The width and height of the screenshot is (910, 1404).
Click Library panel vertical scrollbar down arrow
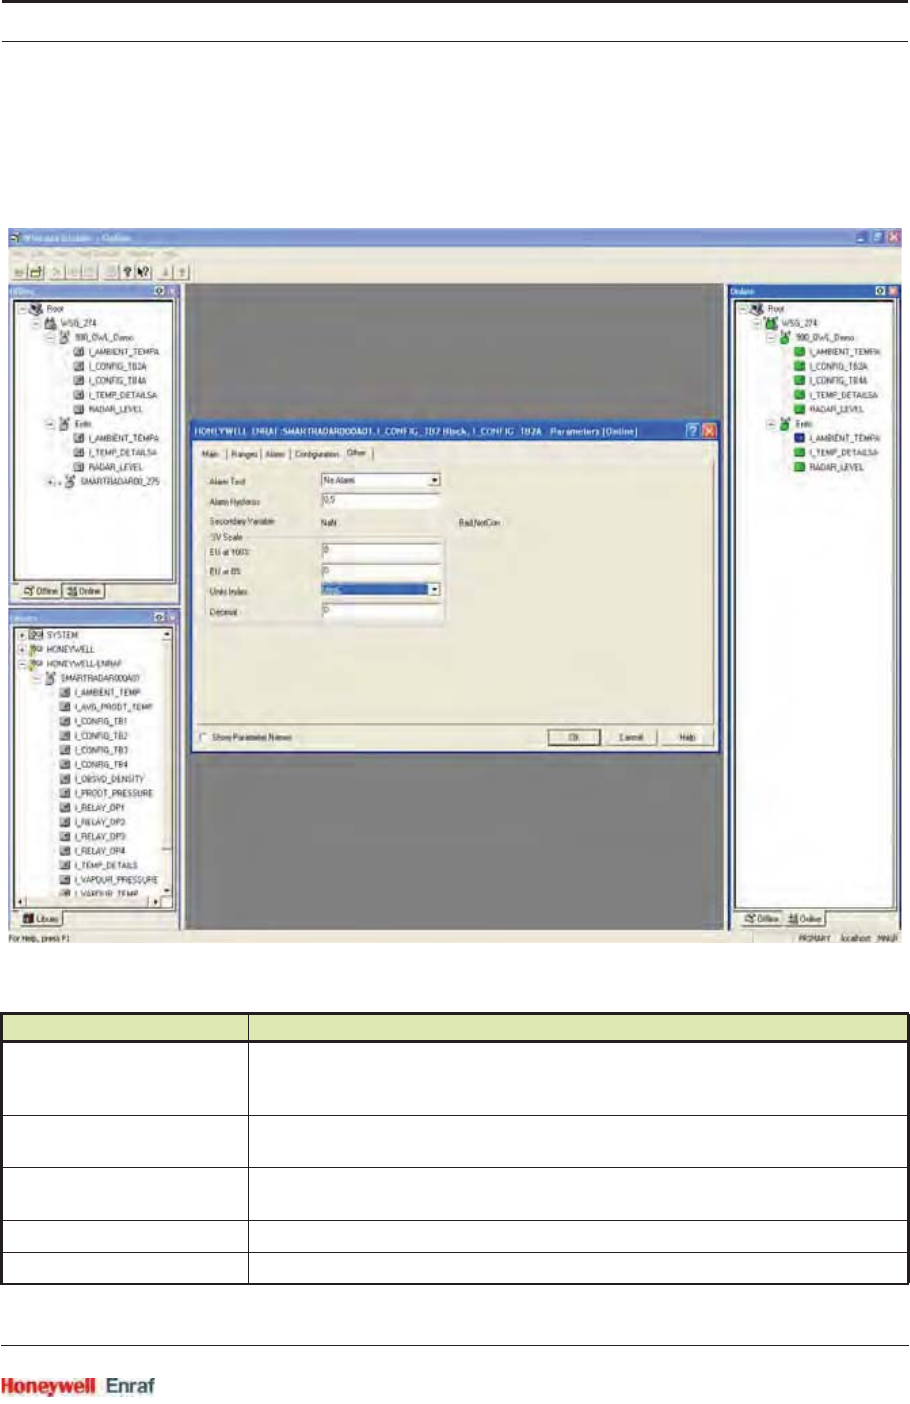coord(167,890)
